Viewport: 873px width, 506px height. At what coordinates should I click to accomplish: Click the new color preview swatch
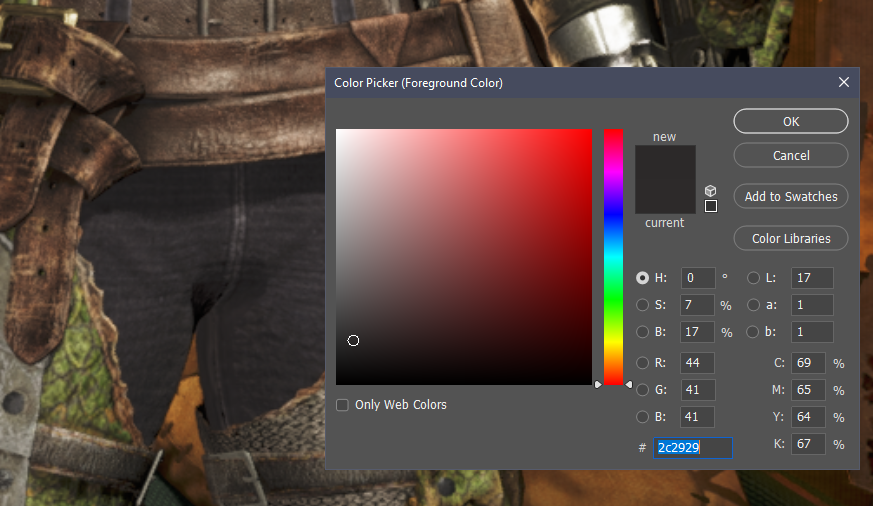pyautogui.click(x=665, y=163)
